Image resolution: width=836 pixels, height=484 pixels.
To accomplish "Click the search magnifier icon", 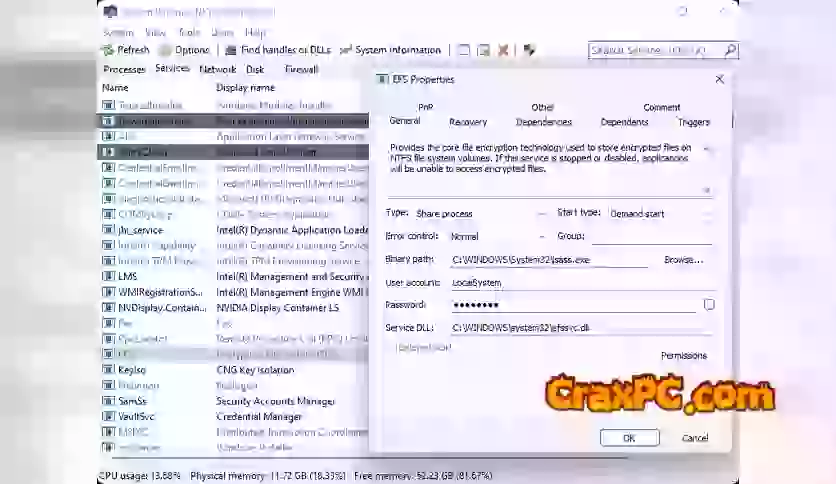I will click(x=730, y=50).
